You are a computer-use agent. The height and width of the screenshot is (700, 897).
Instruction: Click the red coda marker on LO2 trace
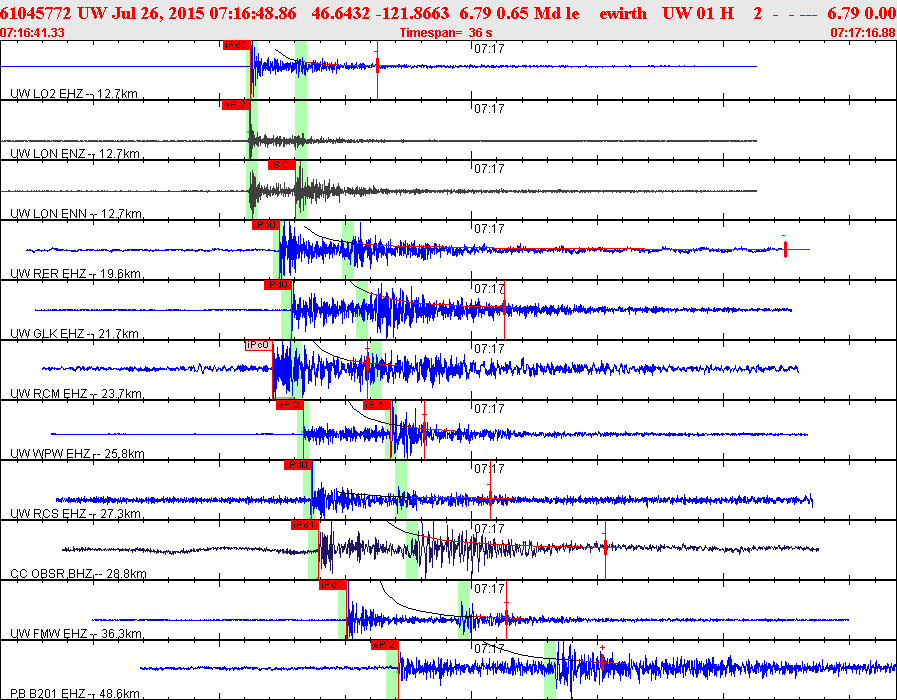[377, 66]
